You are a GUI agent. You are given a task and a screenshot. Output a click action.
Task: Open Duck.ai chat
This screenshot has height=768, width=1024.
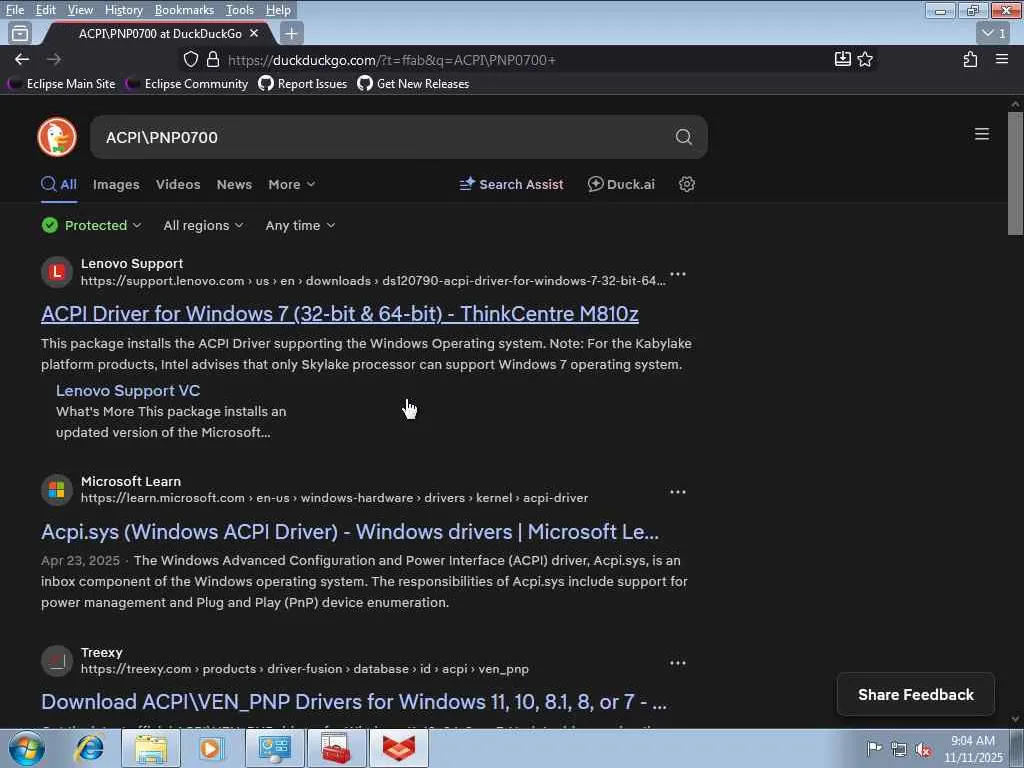621,184
